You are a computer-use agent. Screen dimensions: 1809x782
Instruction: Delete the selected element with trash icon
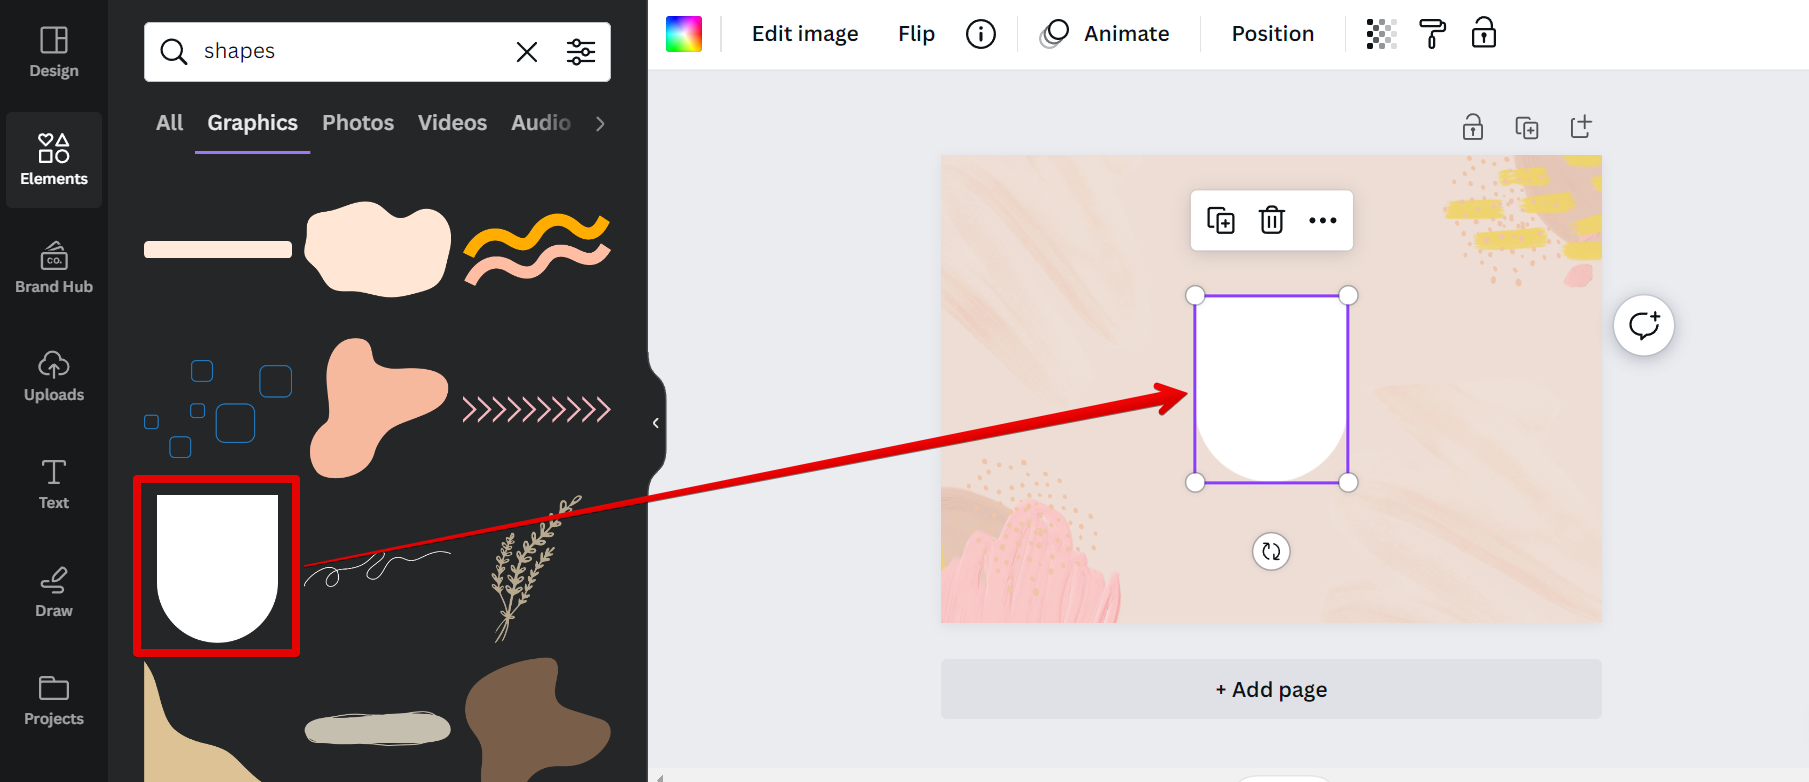(x=1272, y=220)
